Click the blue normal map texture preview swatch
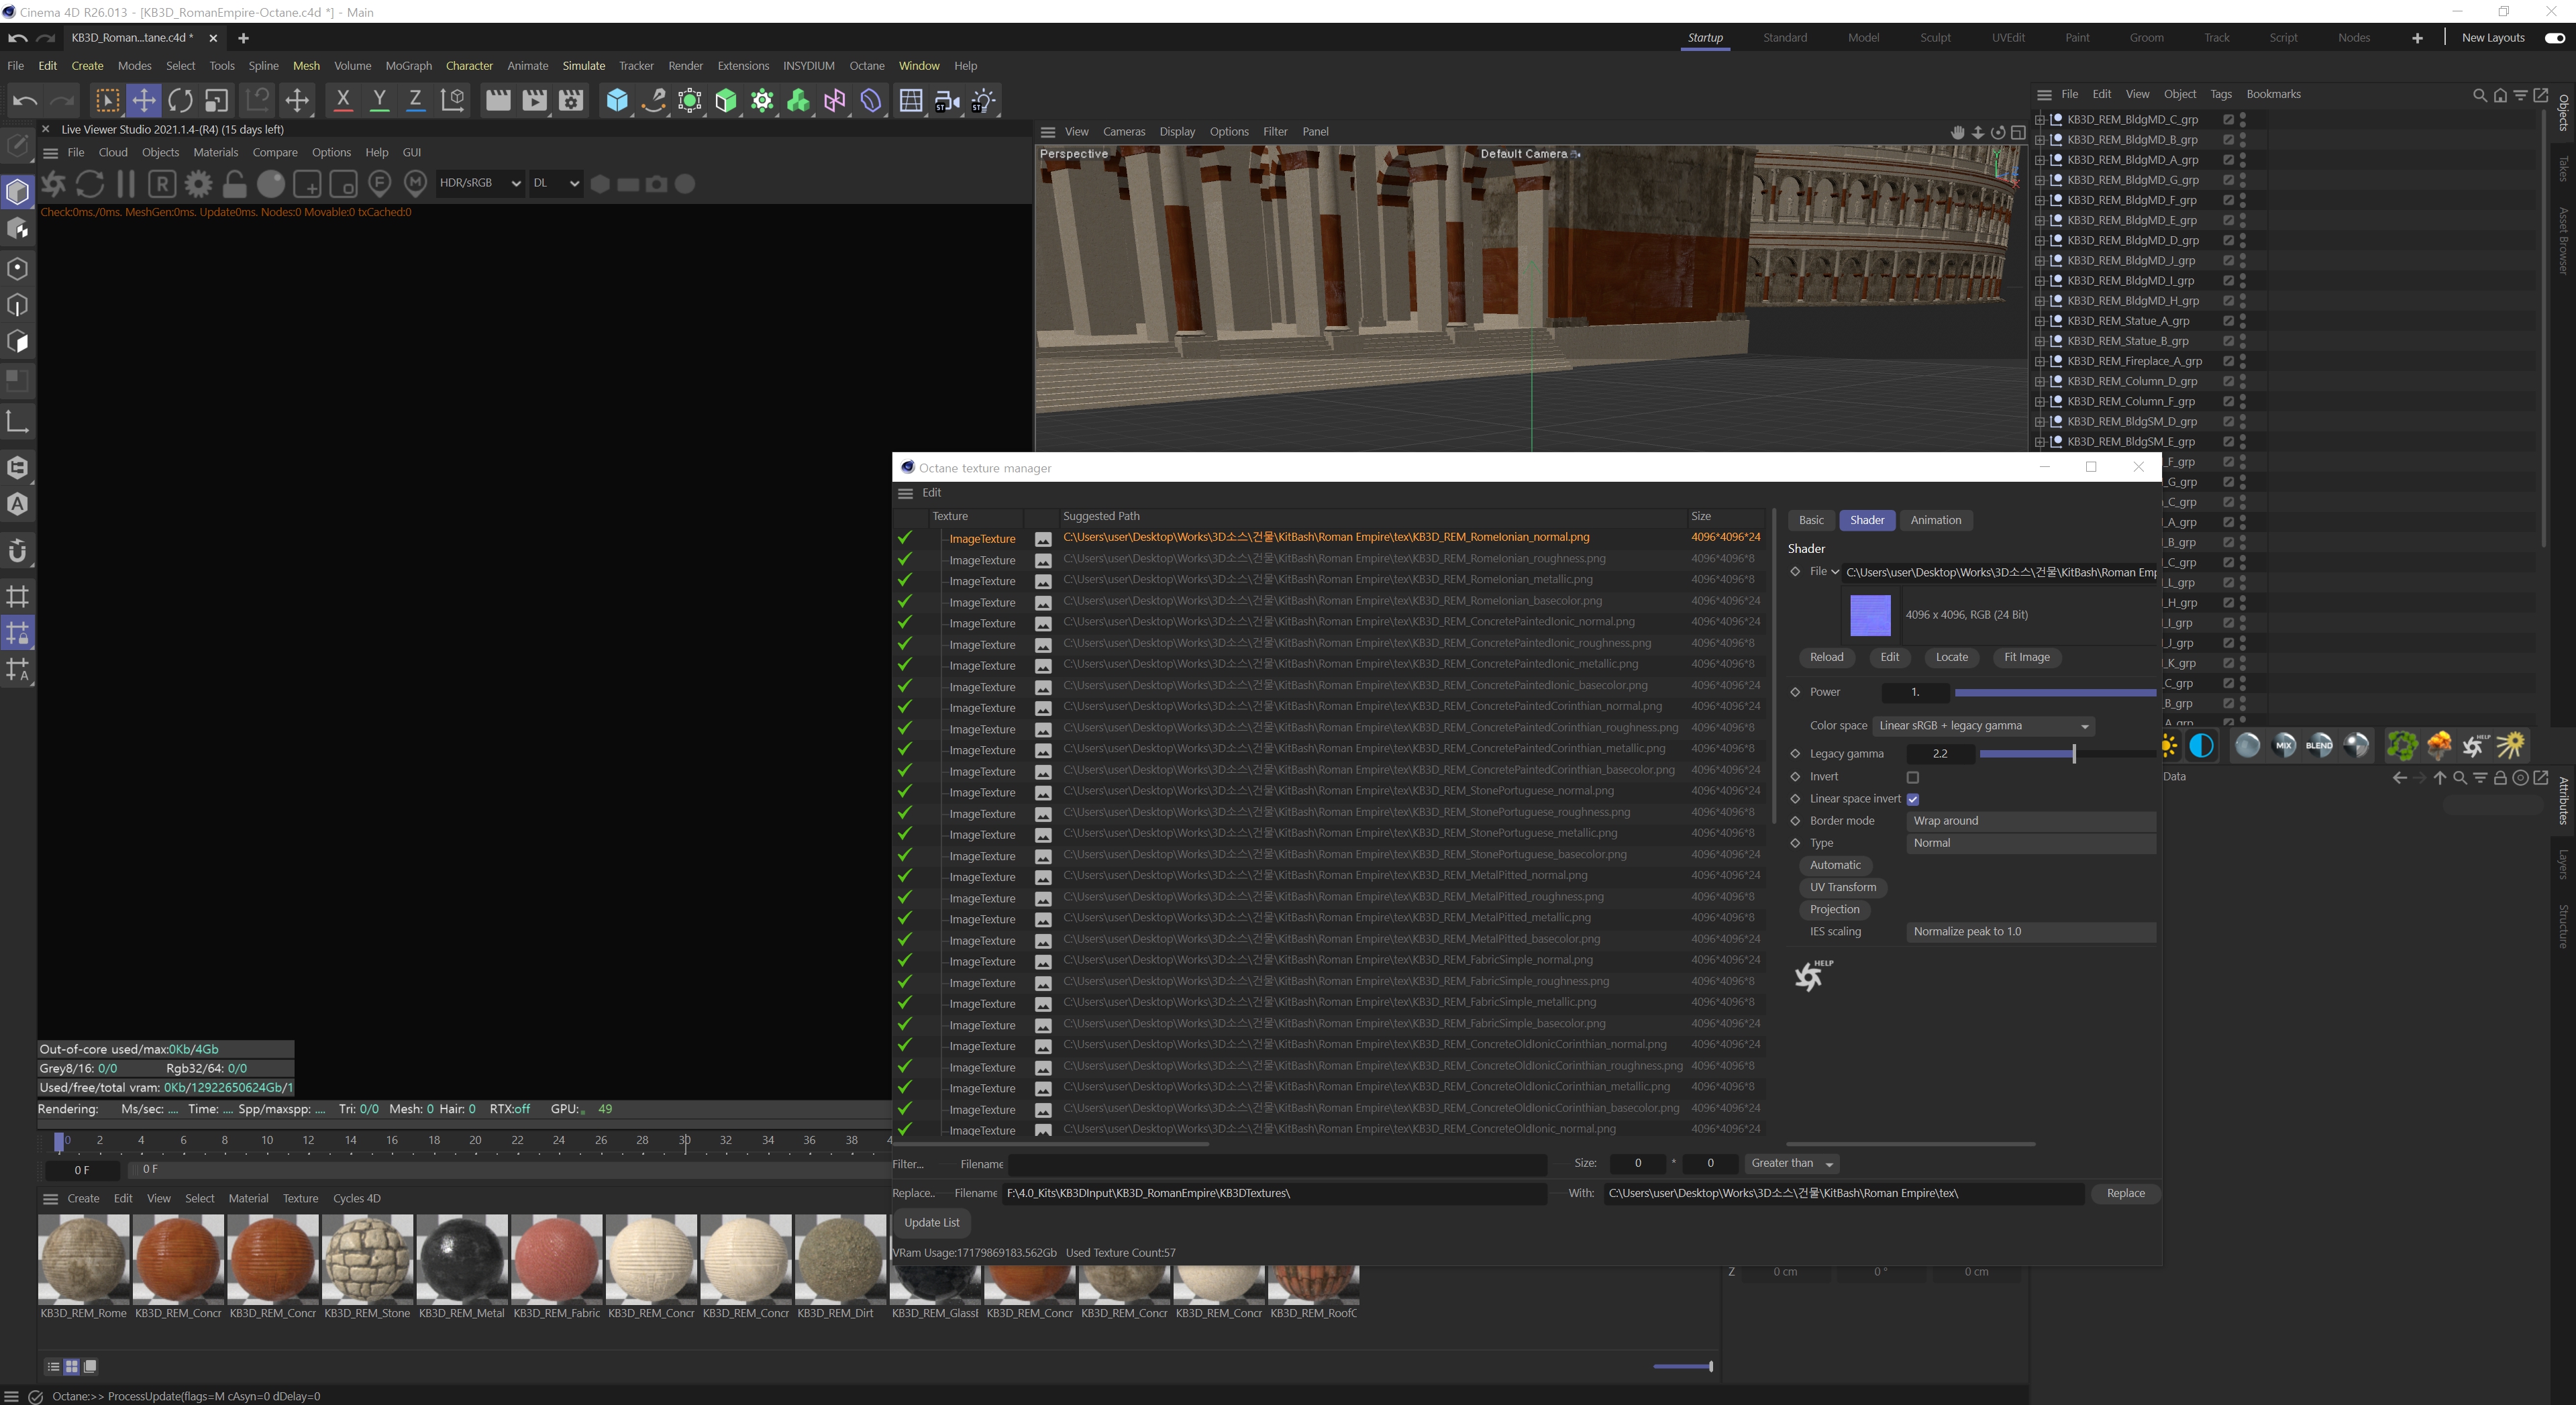 [x=1870, y=615]
